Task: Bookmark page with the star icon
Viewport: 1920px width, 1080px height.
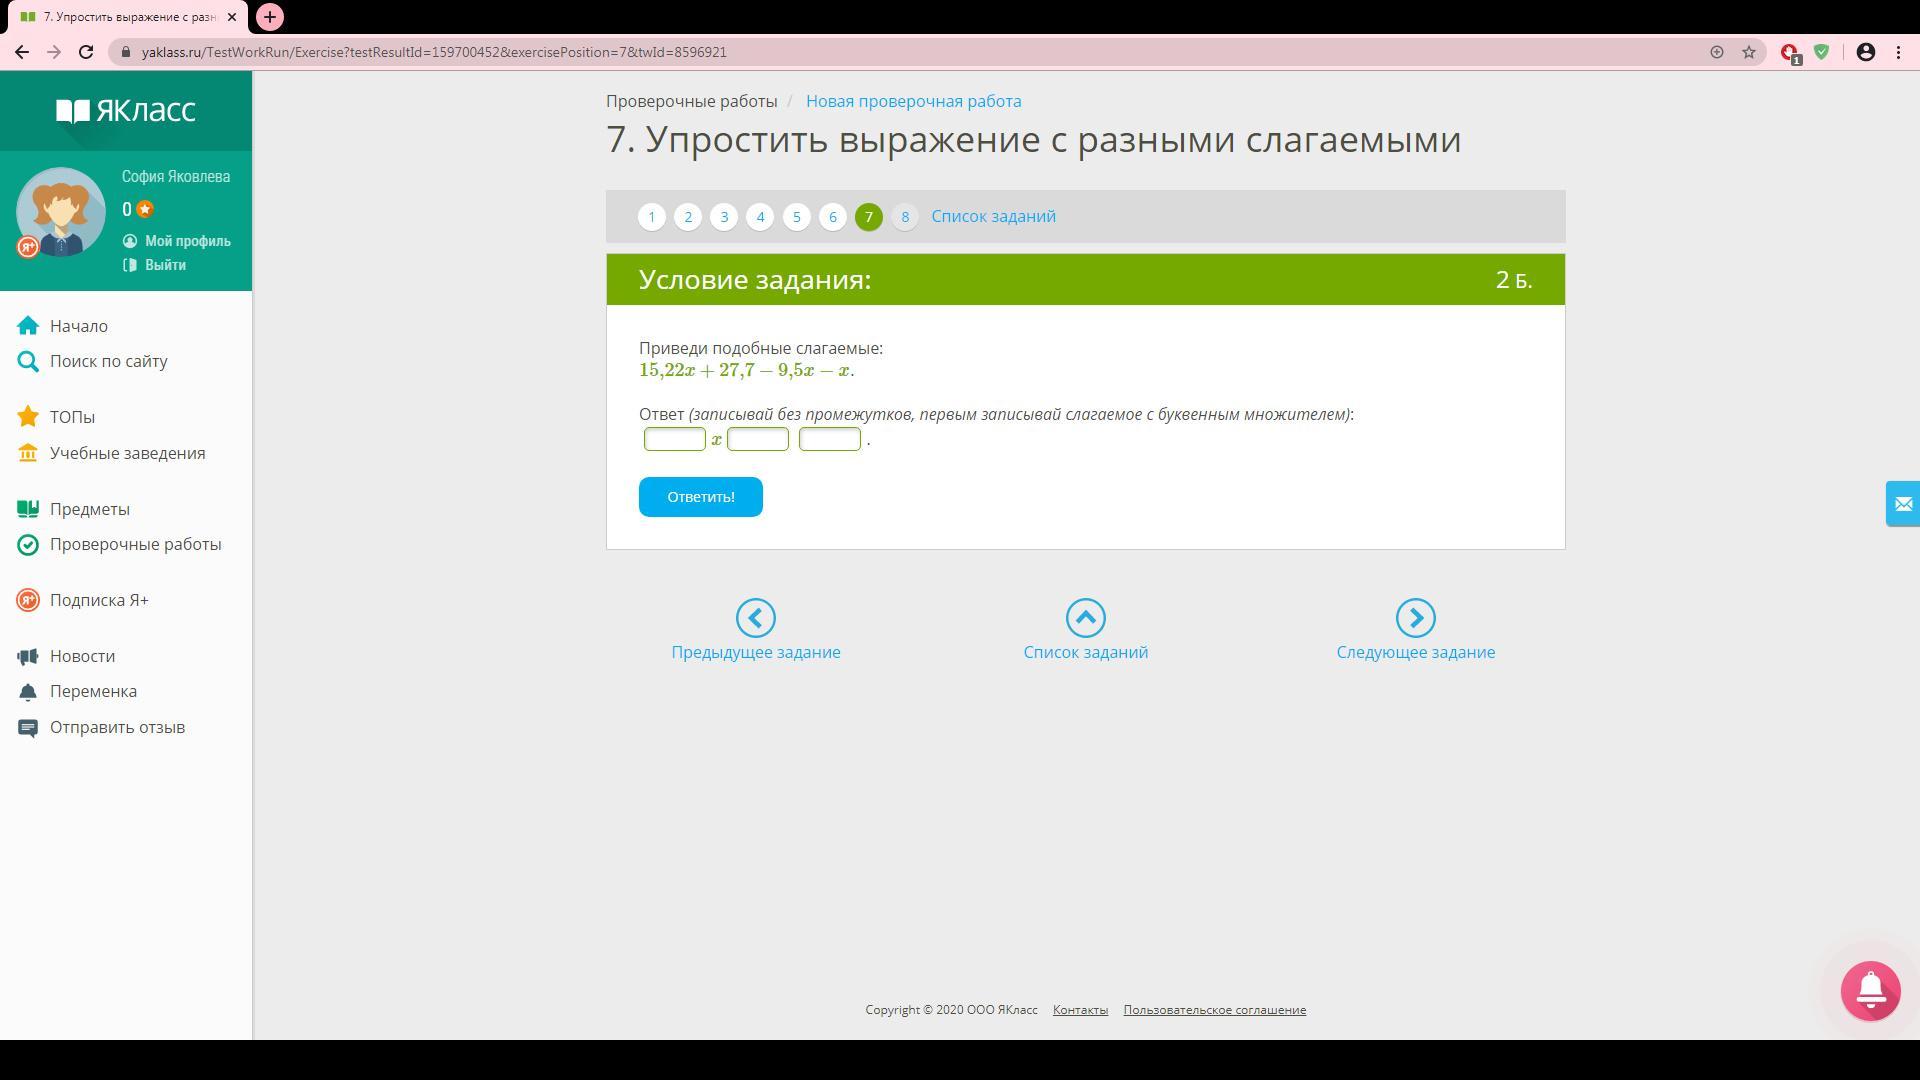Action: (1749, 52)
